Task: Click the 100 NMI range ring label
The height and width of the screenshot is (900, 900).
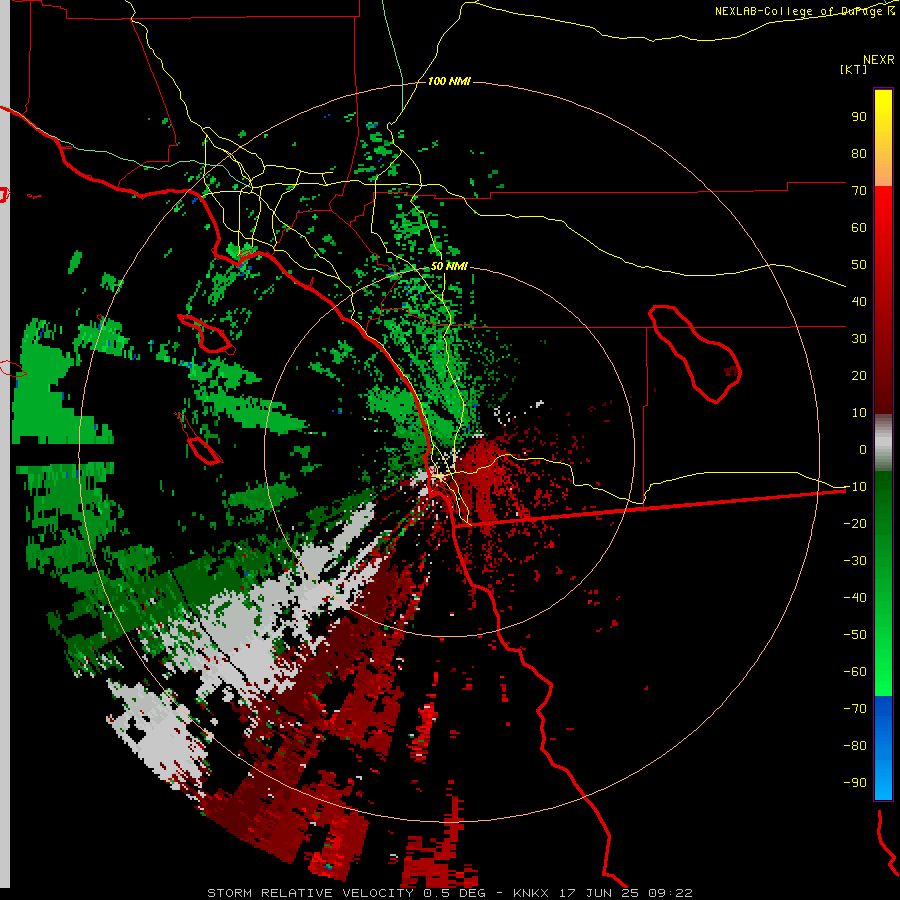Action: (449, 82)
